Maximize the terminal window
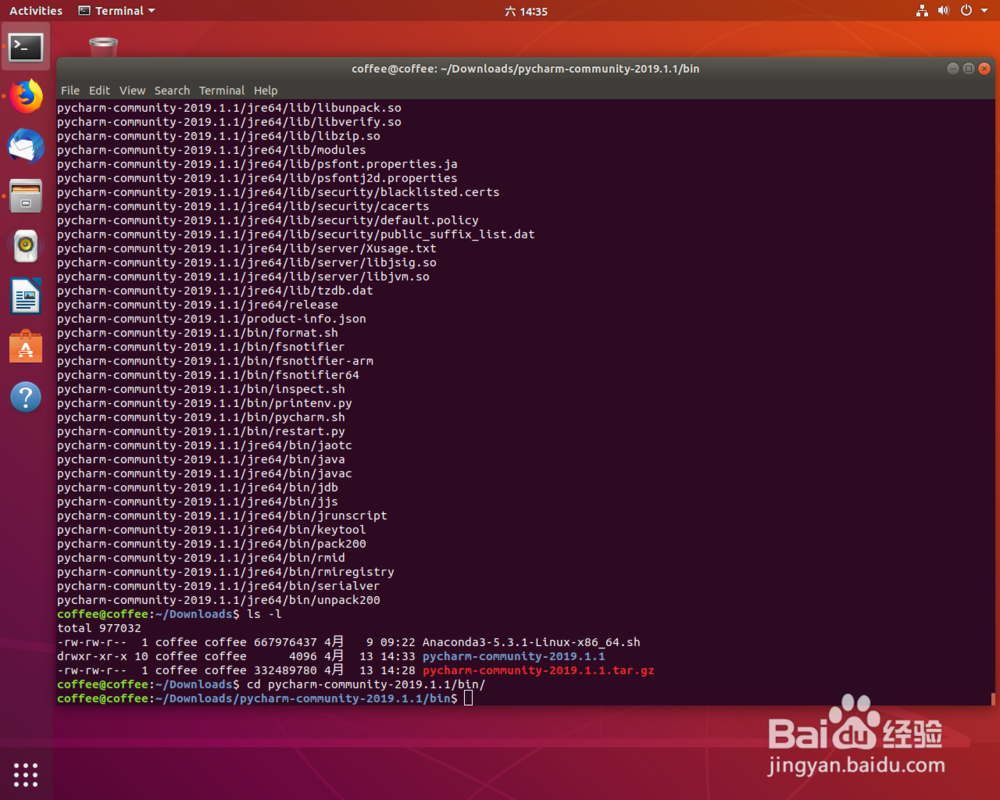1000x800 pixels. [x=968, y=68]
